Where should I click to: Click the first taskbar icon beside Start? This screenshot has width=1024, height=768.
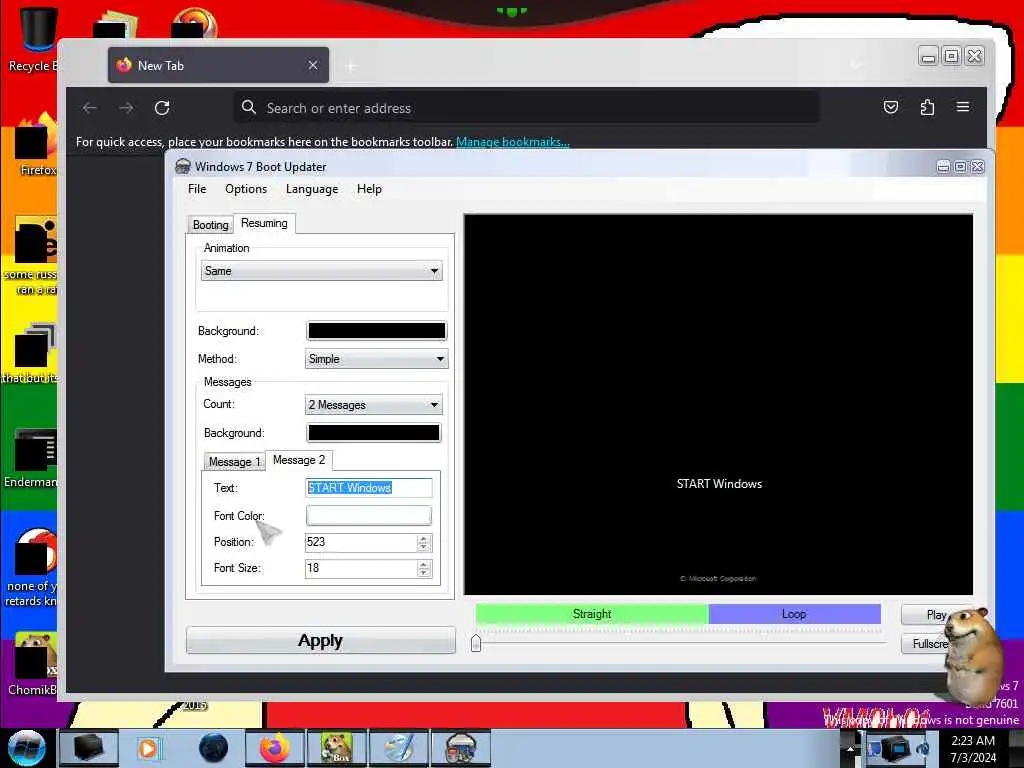pos(89,748)
